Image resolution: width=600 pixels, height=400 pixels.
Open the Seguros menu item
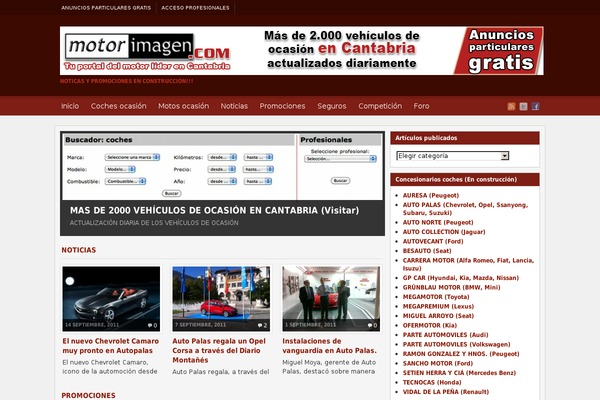point(332,106)
